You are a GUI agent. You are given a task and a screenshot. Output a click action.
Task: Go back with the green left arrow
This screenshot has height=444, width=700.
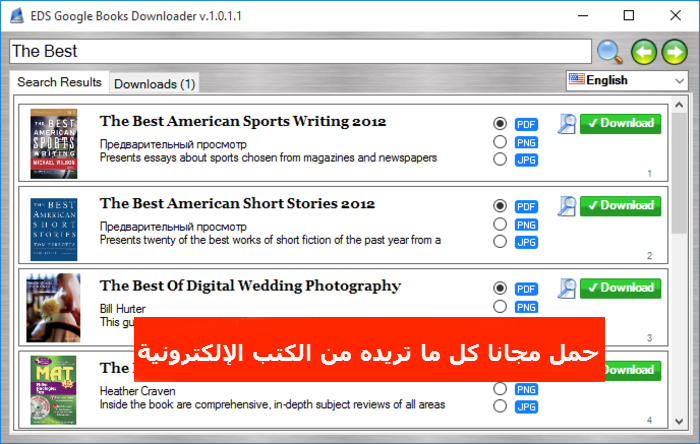click(643, 52)
